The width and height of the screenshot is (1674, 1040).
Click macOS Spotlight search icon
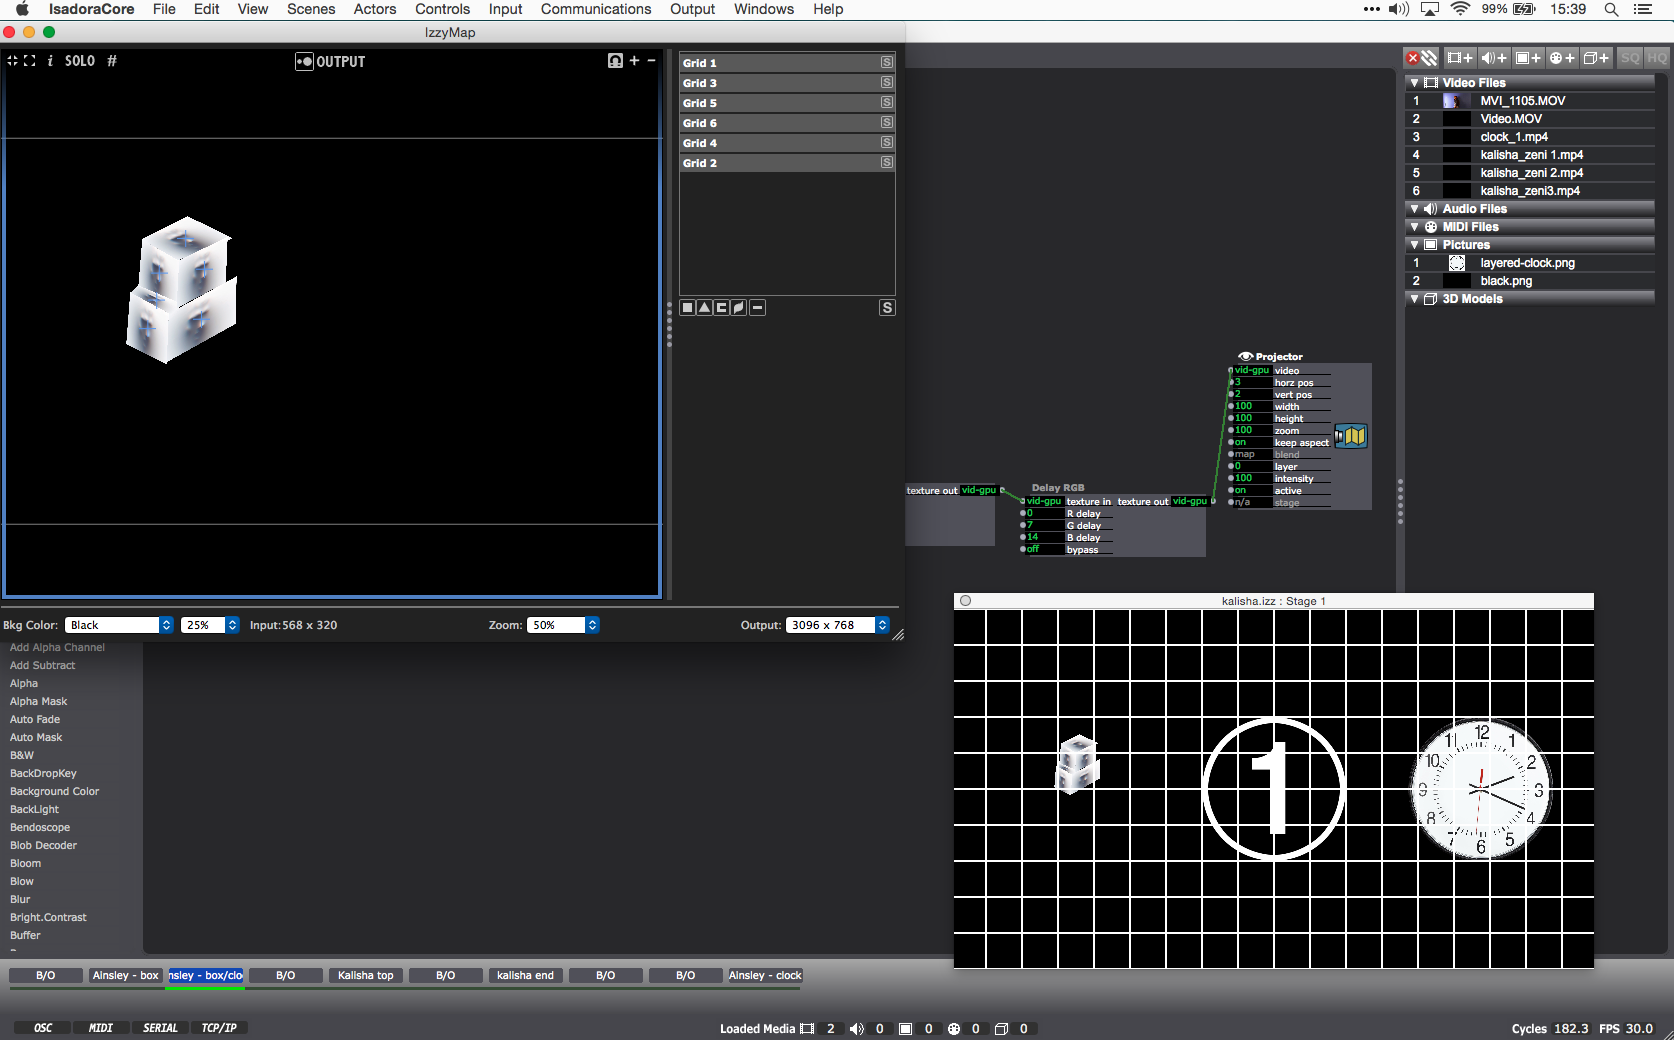point(1611,9)
